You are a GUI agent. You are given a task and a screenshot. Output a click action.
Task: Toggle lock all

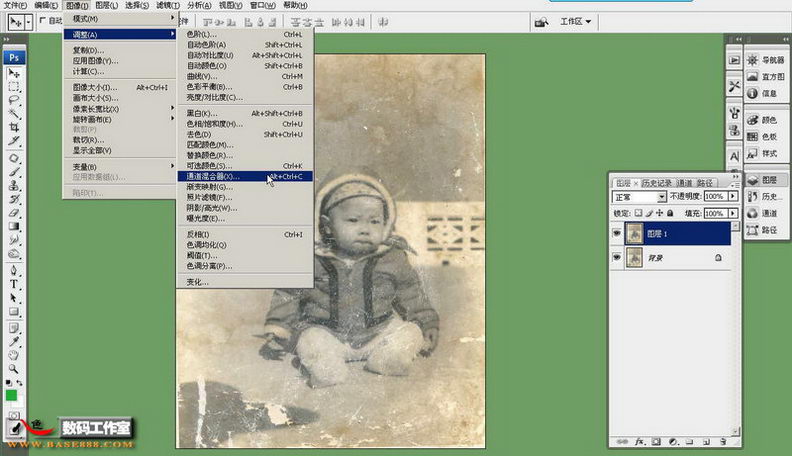(670, 213)
